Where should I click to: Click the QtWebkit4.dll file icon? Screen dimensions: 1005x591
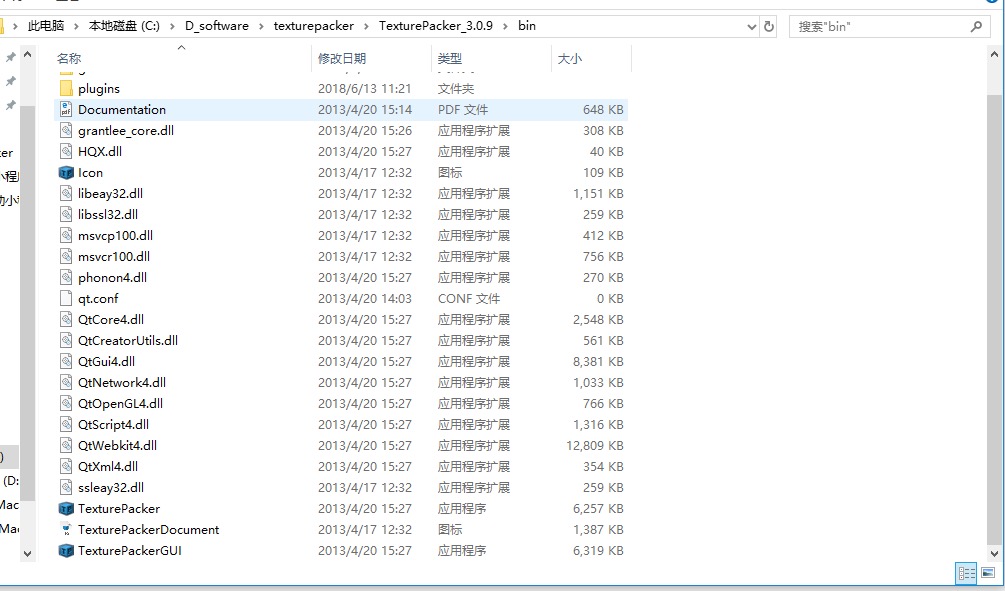(66, 445)
